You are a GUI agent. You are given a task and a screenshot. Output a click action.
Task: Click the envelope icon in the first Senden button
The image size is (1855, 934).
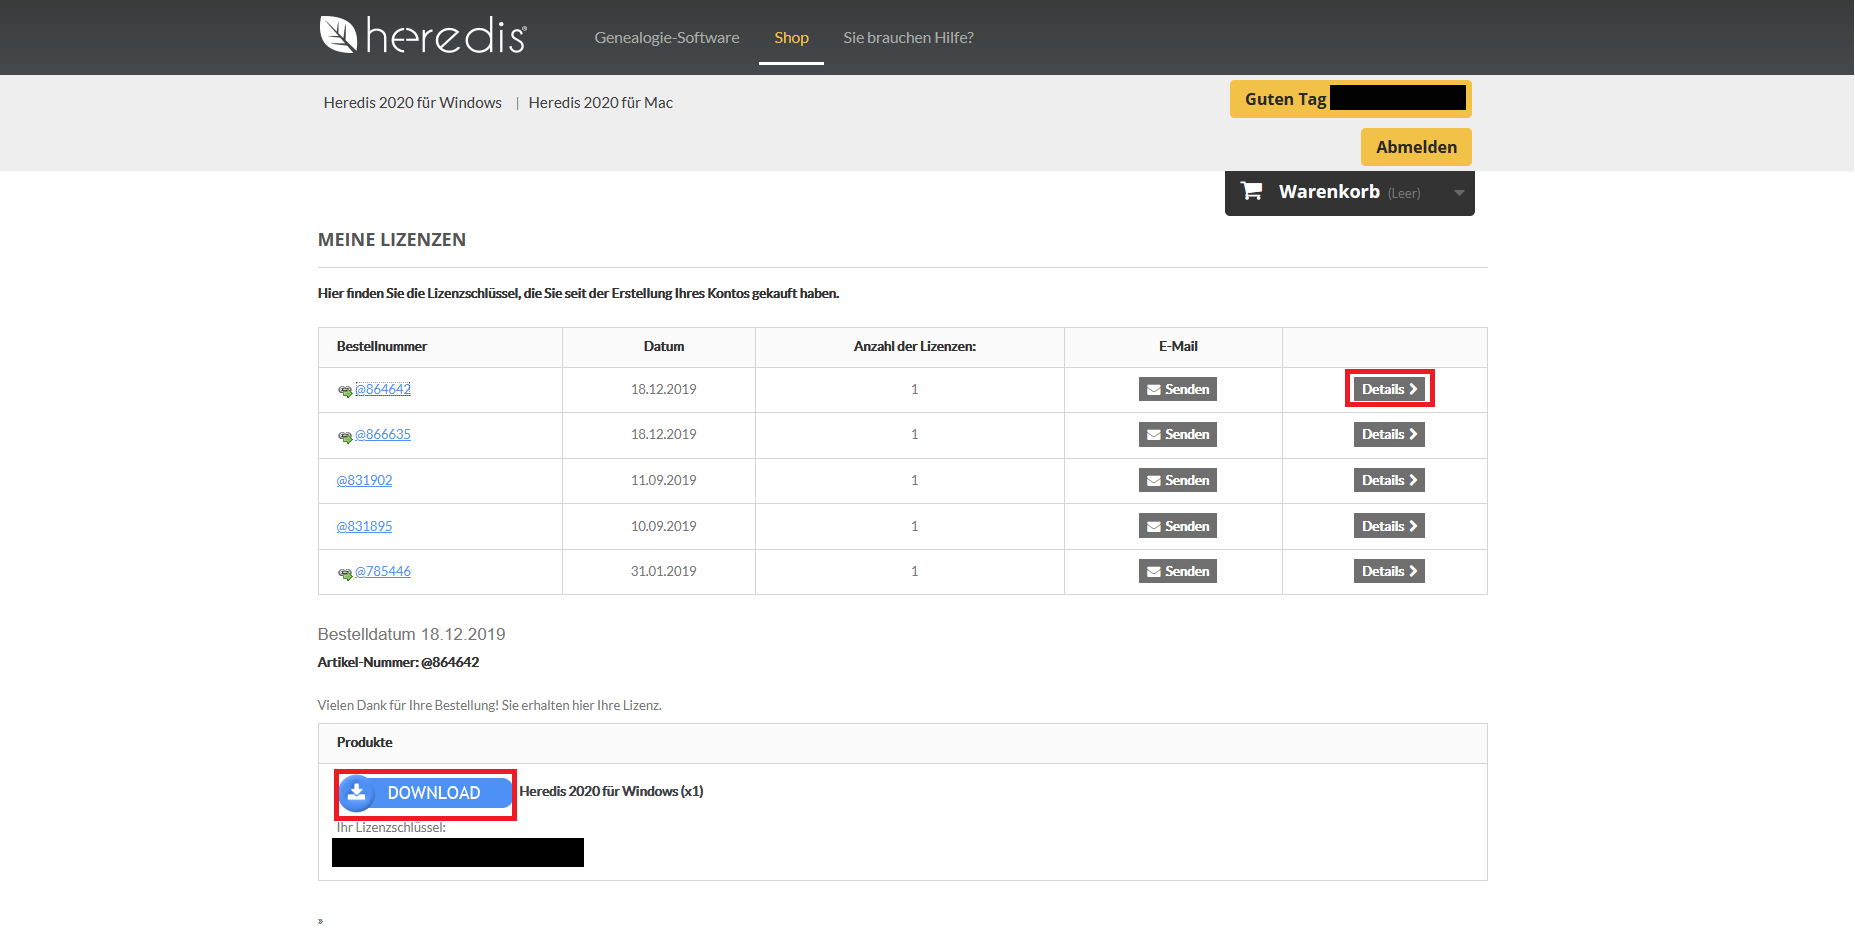[x=1155, y=389]
